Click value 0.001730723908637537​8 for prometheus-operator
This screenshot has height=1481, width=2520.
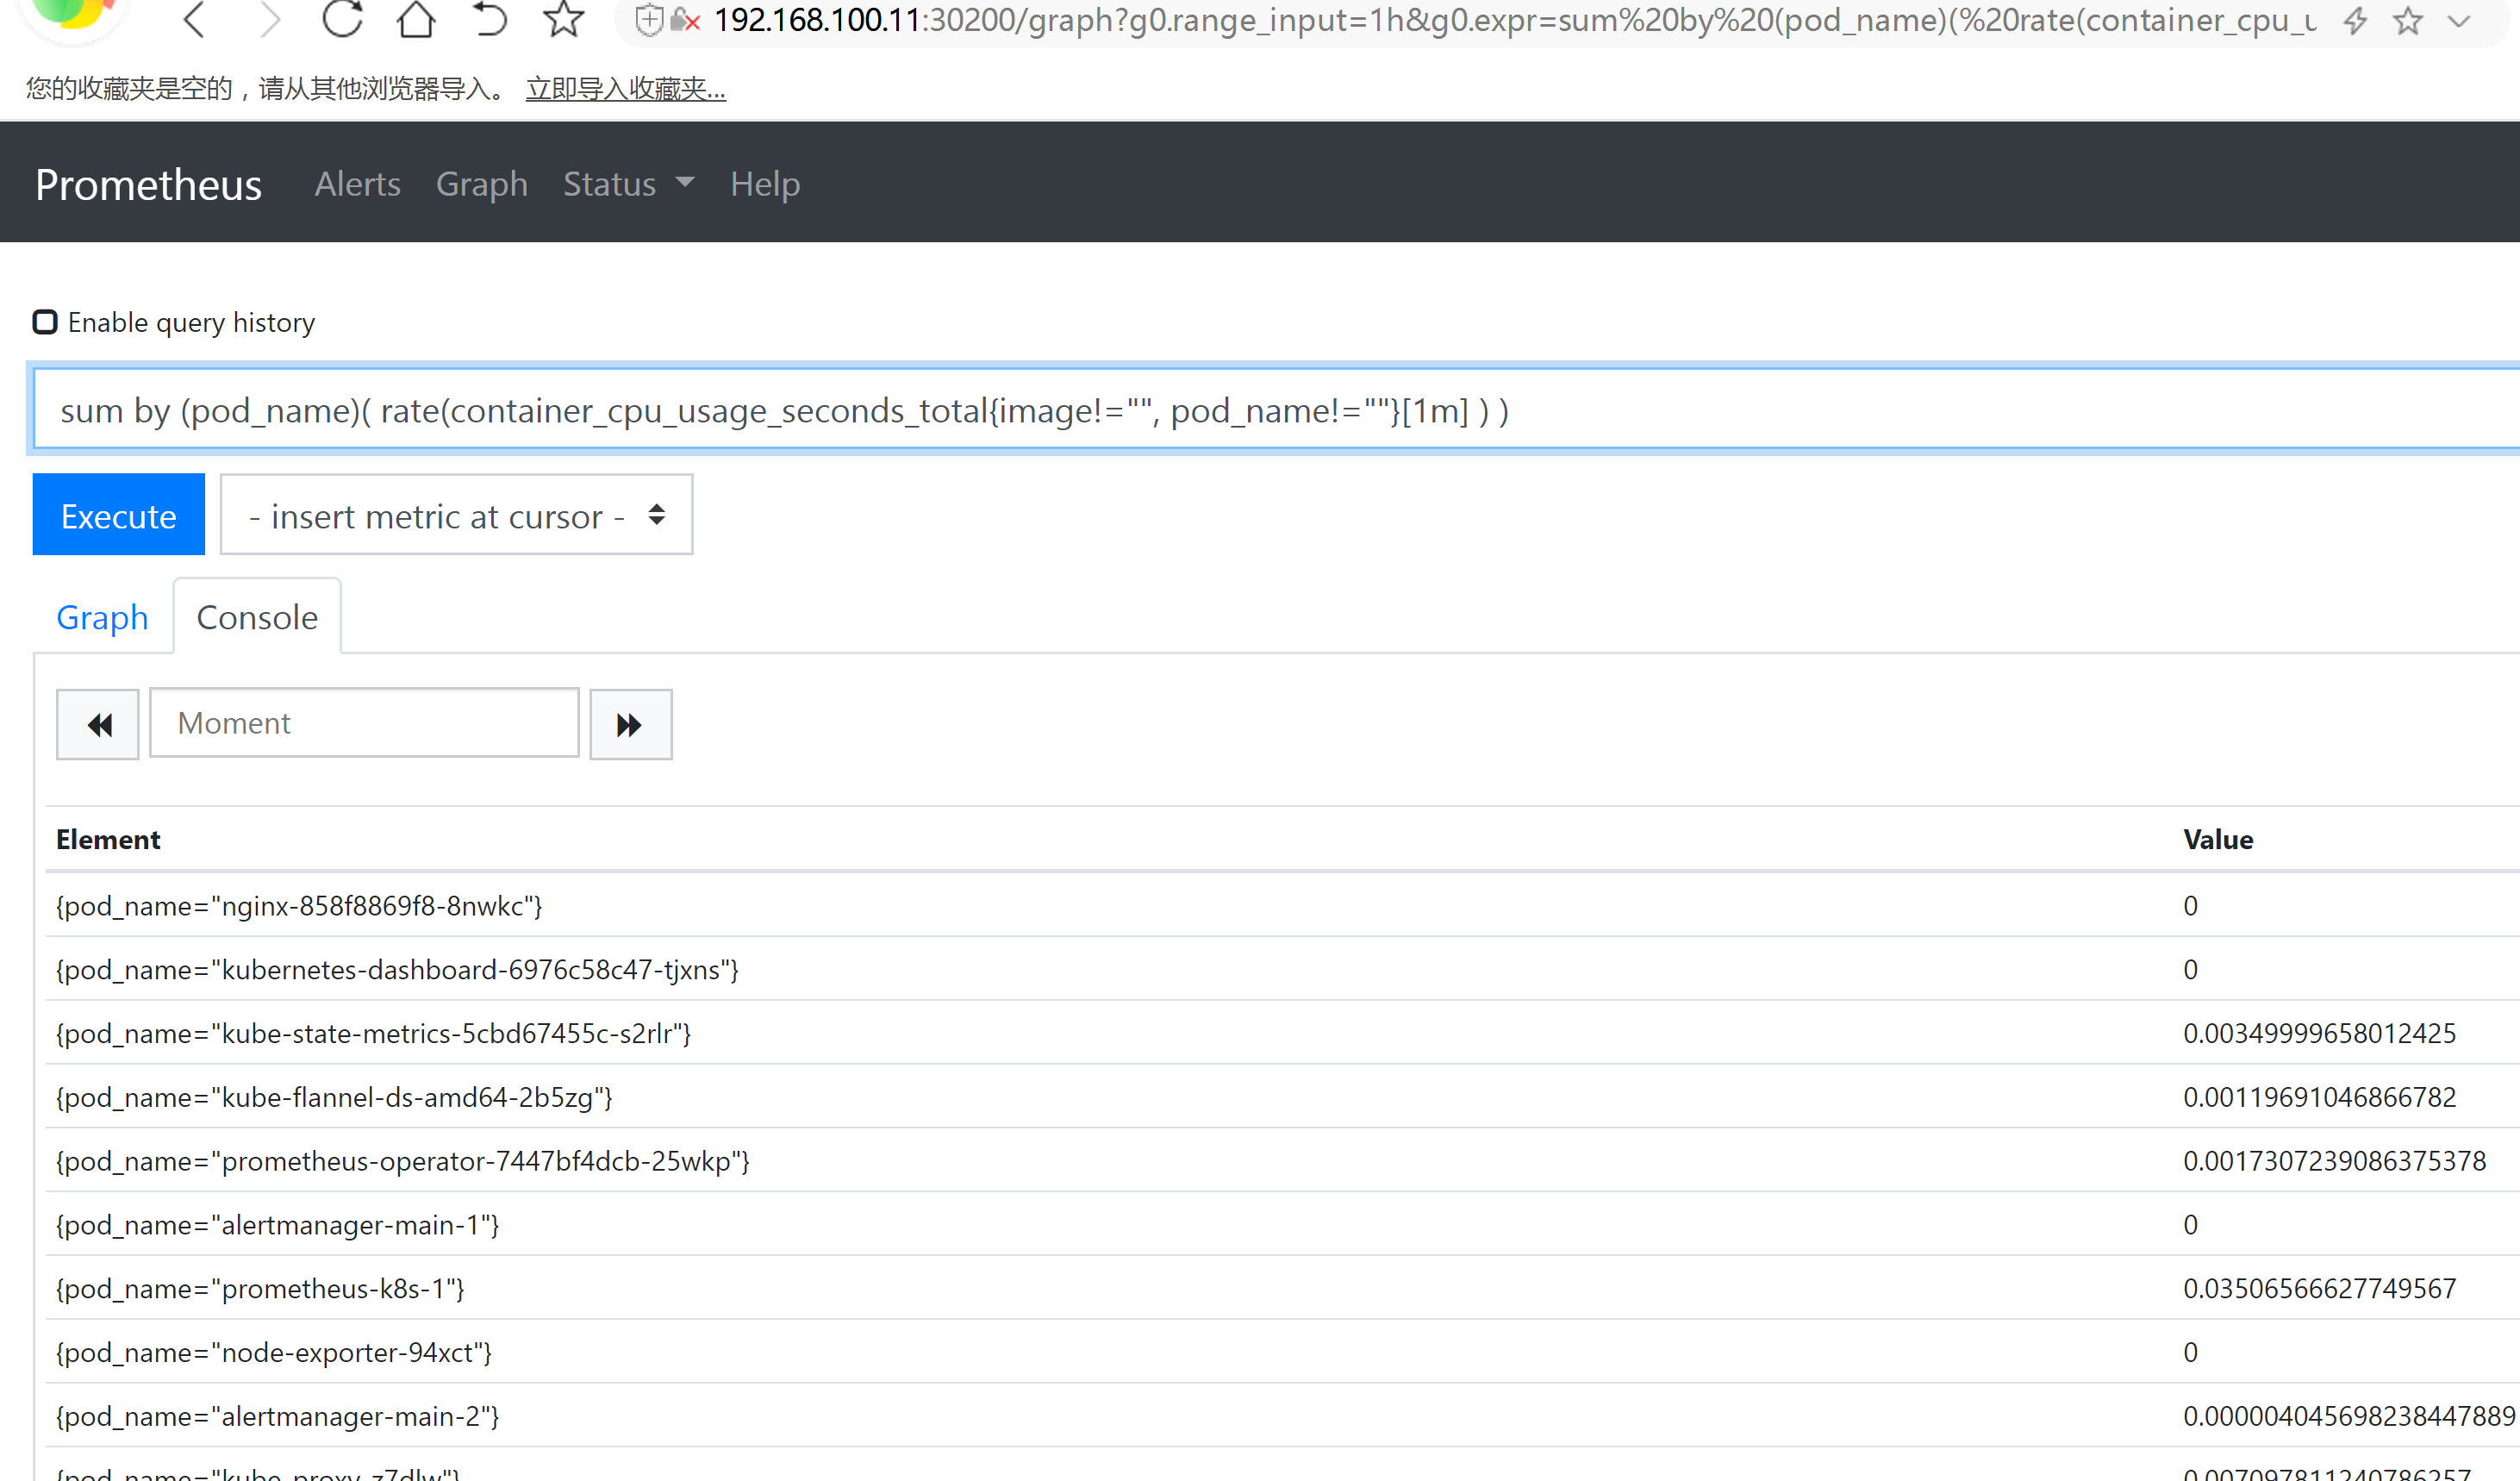2335,1161
